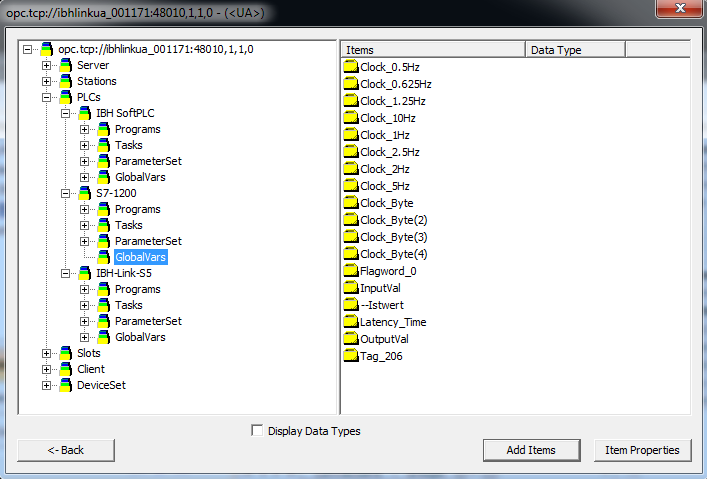Click the Items column header

click(x=433, y=50)
